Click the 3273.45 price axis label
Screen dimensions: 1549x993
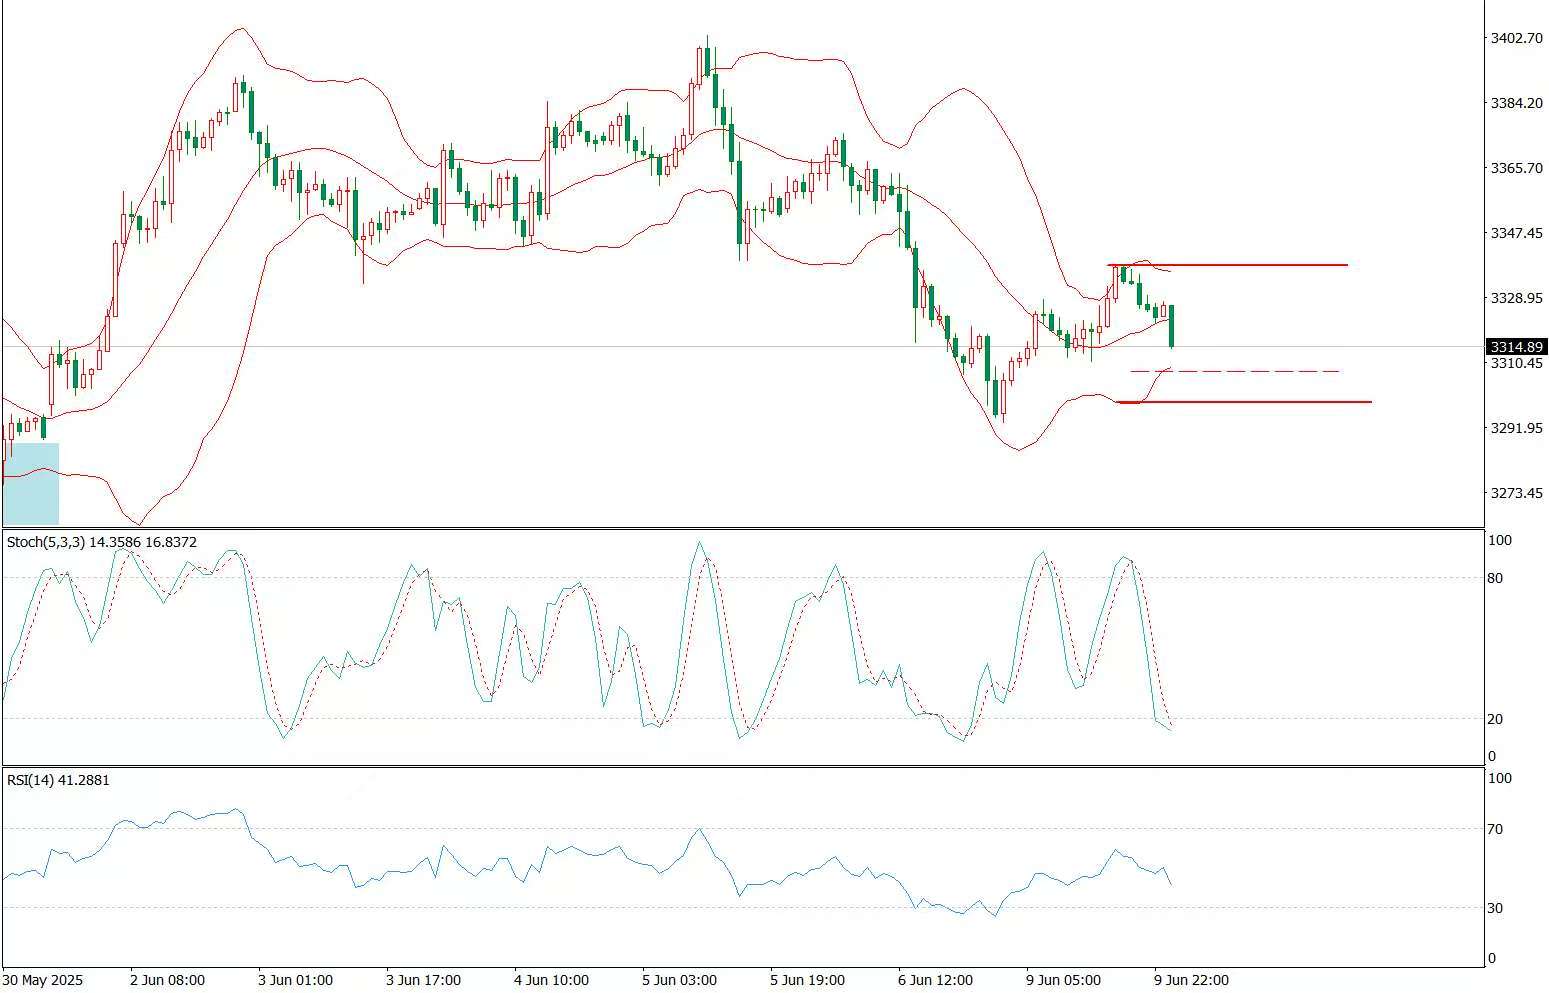click(x=1516, y=493)
